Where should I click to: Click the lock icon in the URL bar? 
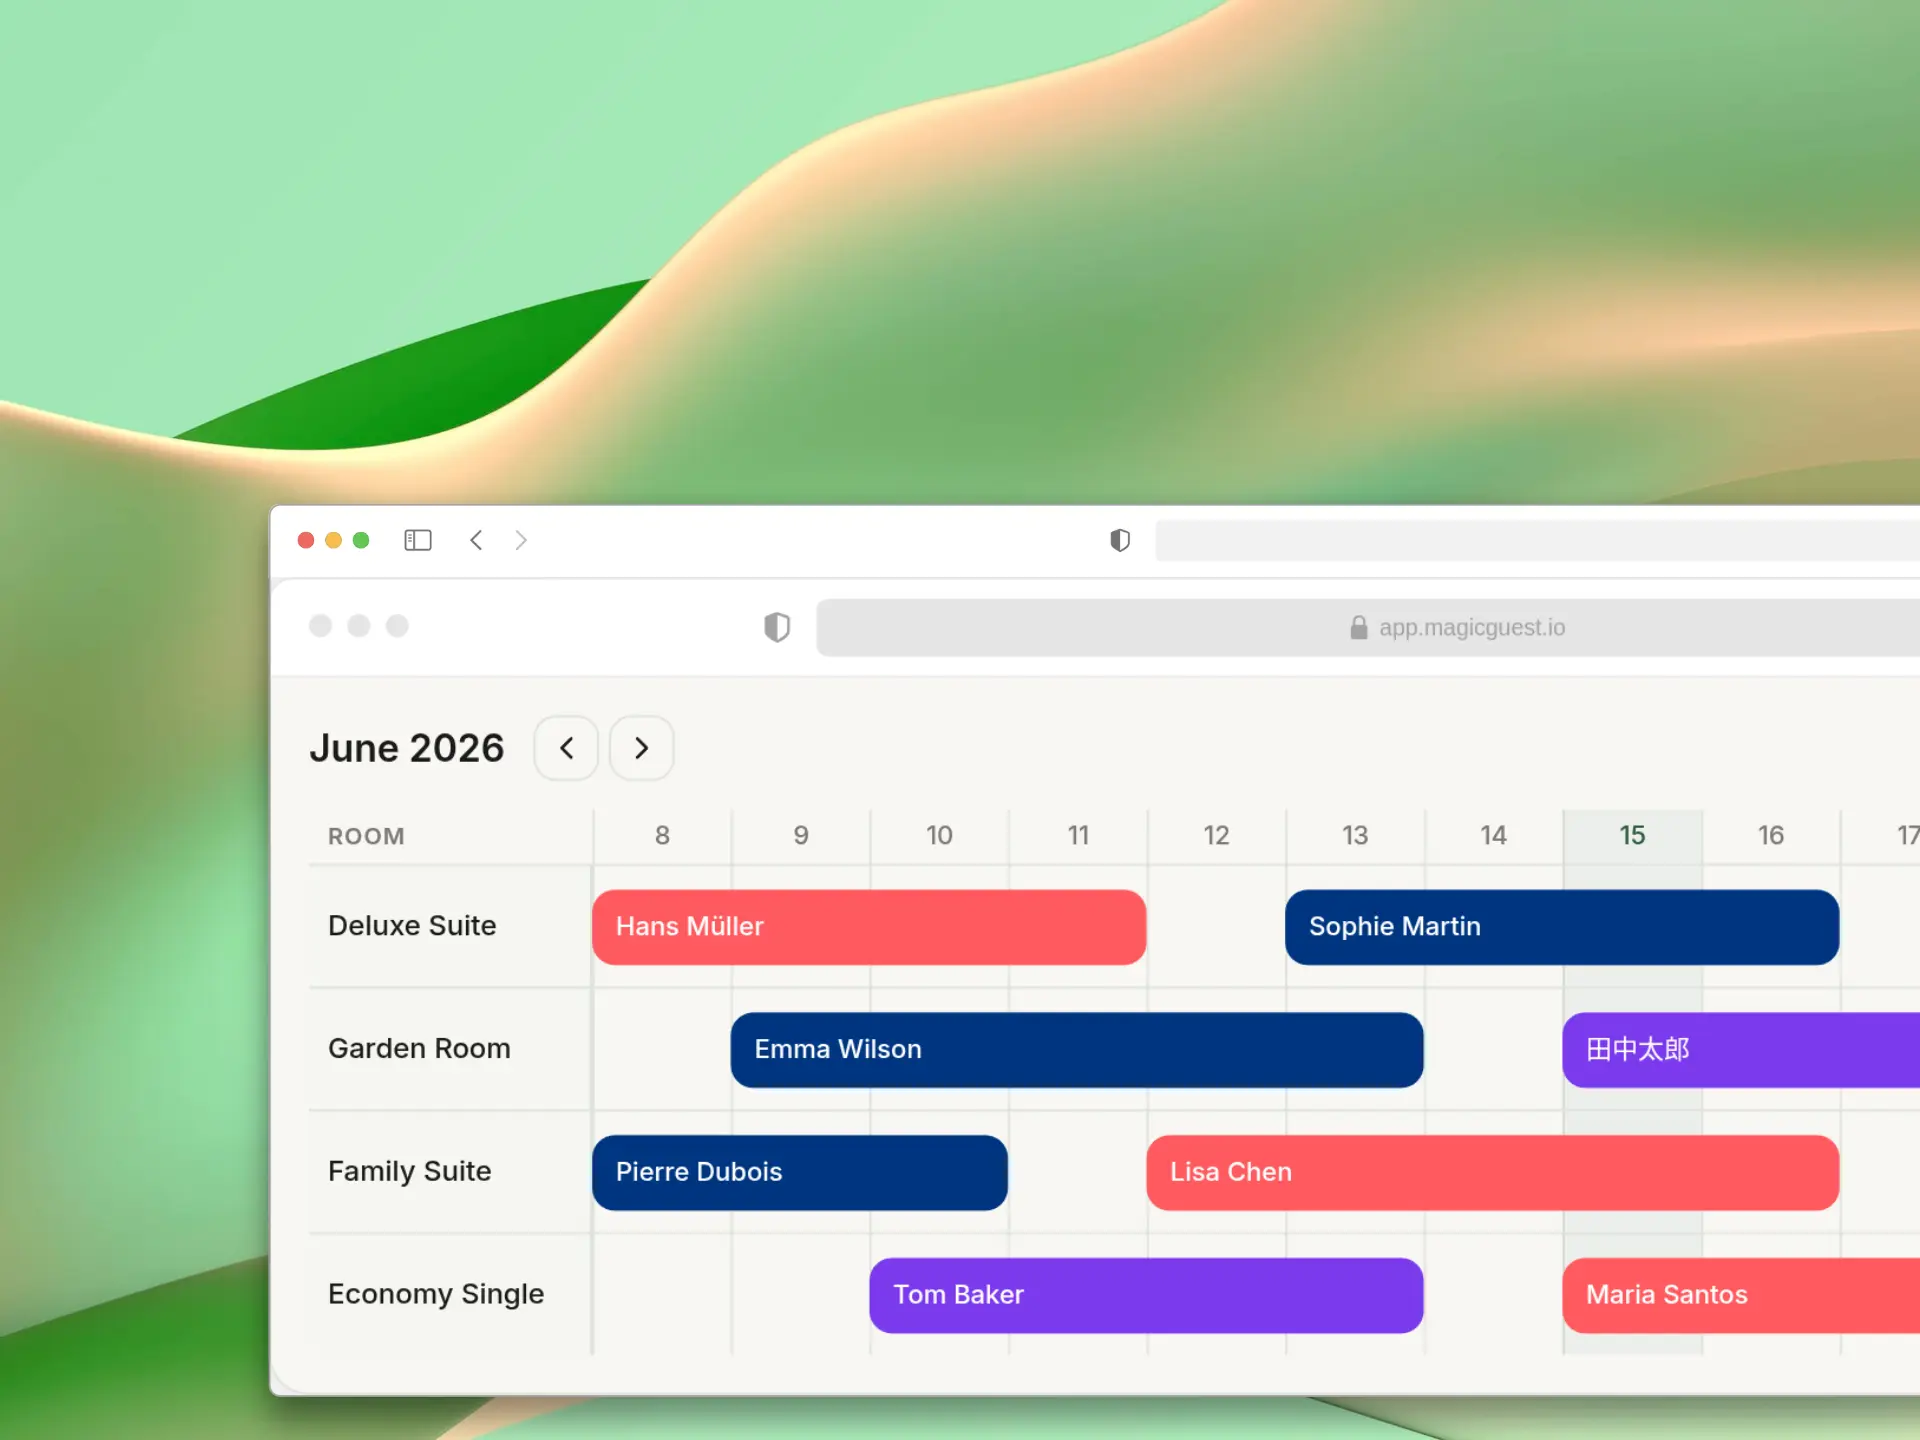point(1358,627)
